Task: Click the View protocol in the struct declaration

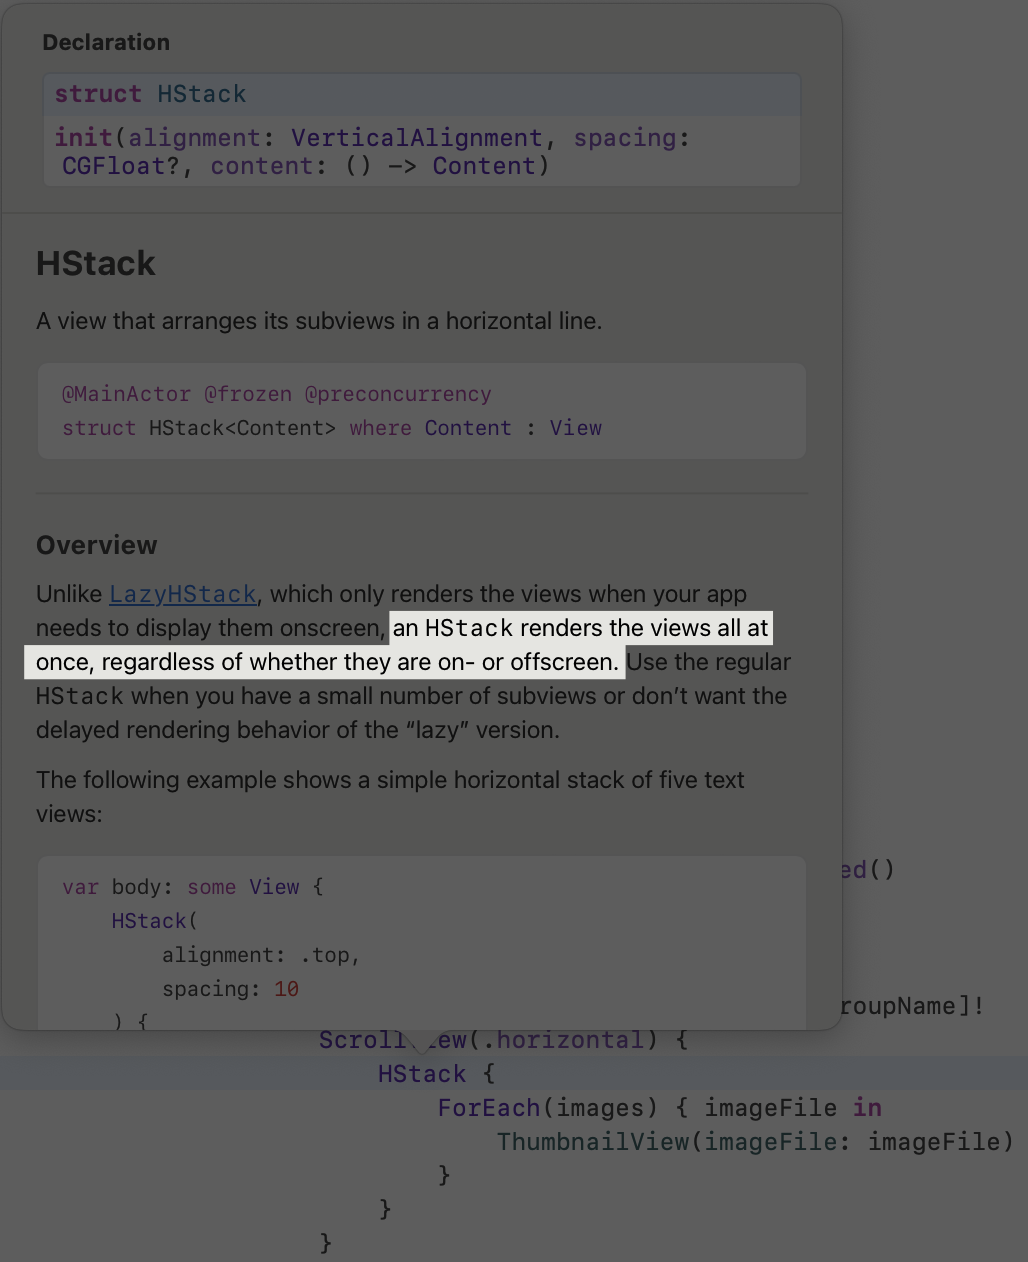Action: click(x=576, y=428)
